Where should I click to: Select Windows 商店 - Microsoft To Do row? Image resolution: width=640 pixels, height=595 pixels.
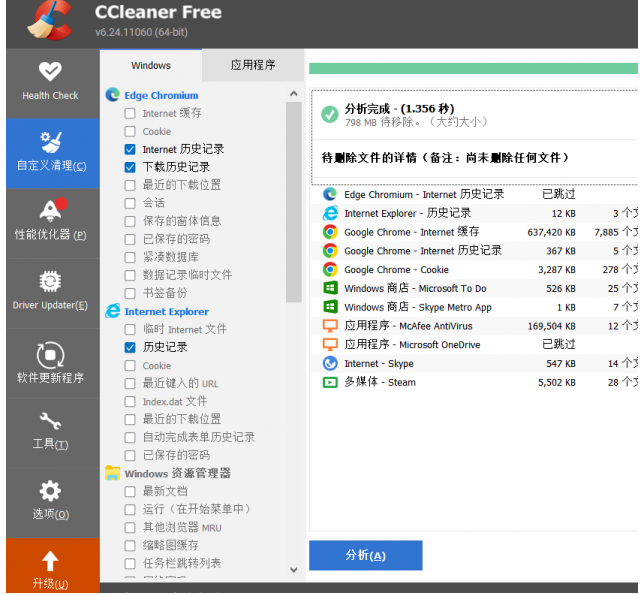point(475,288)
